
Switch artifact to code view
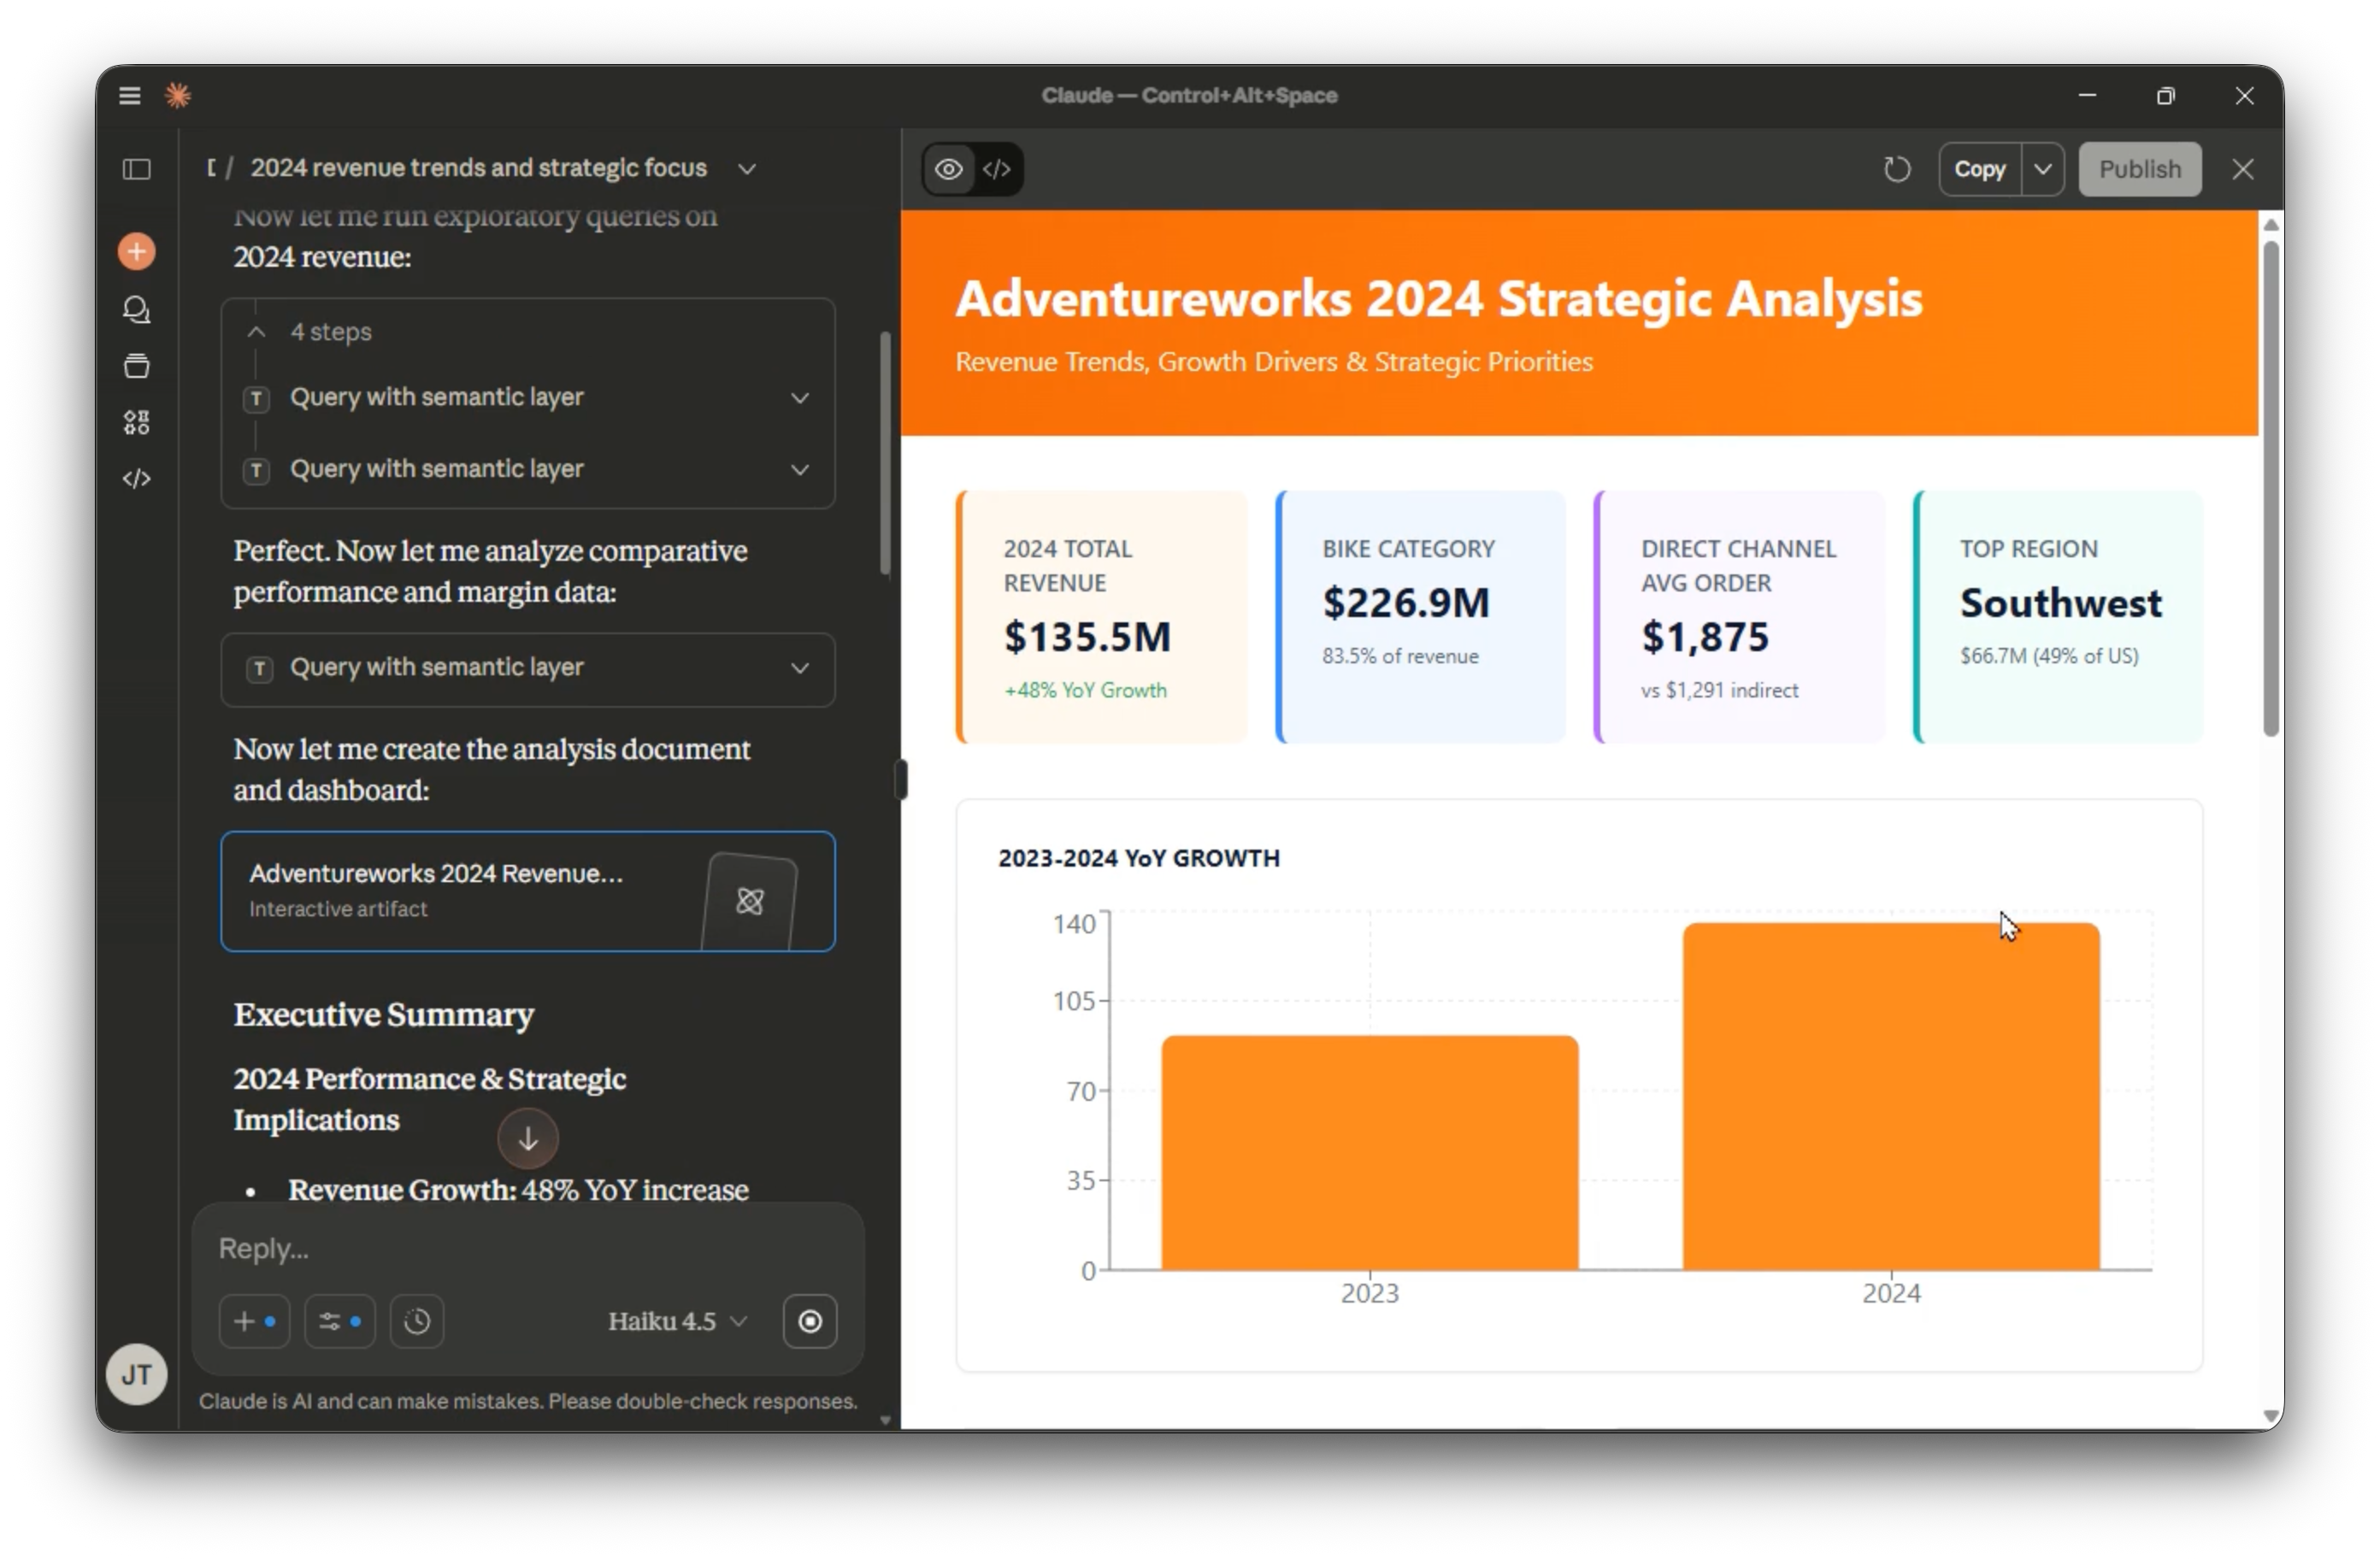(997, 169)
